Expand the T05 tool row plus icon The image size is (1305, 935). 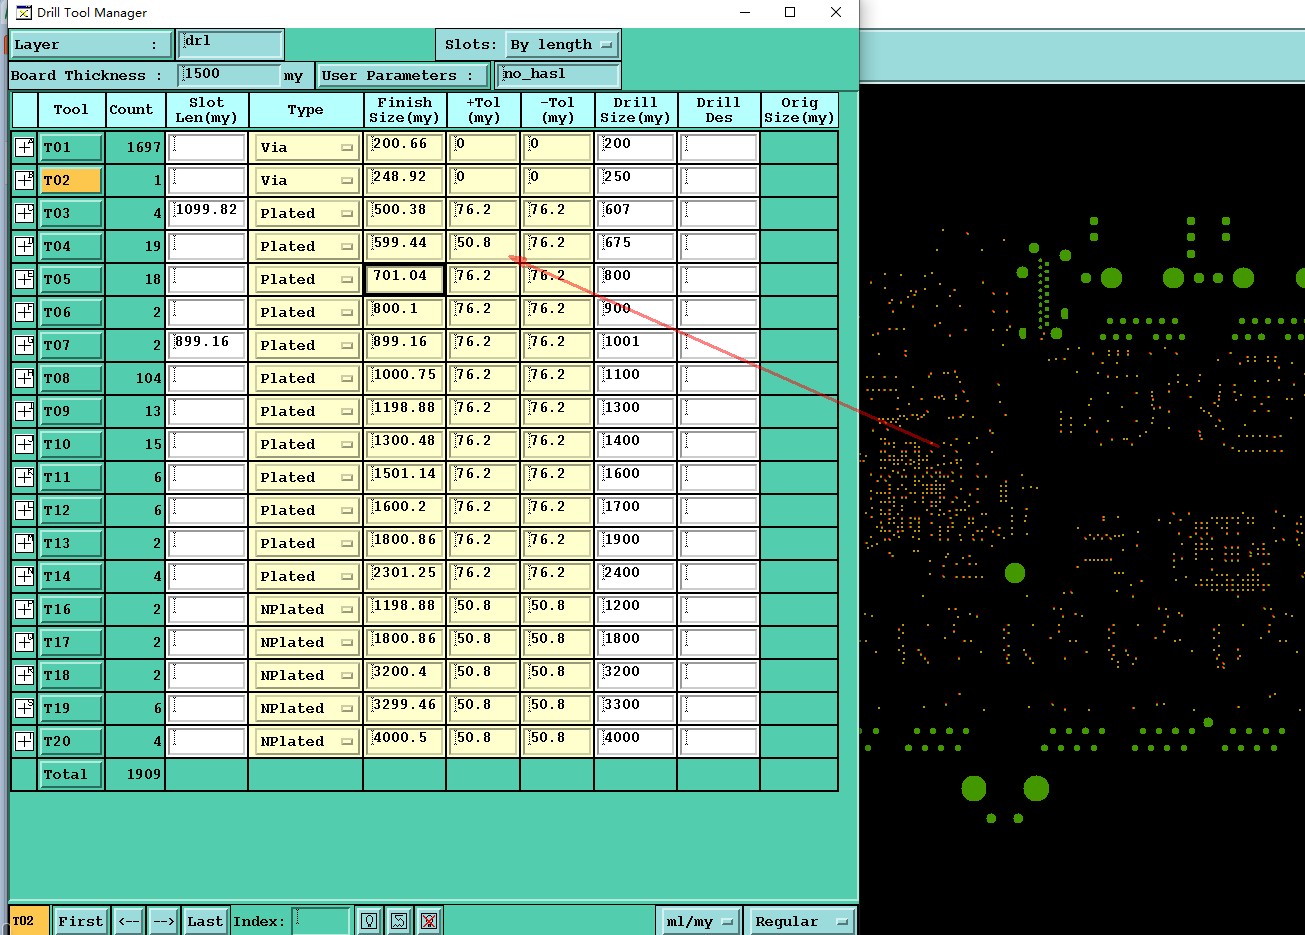pos(24,279)
